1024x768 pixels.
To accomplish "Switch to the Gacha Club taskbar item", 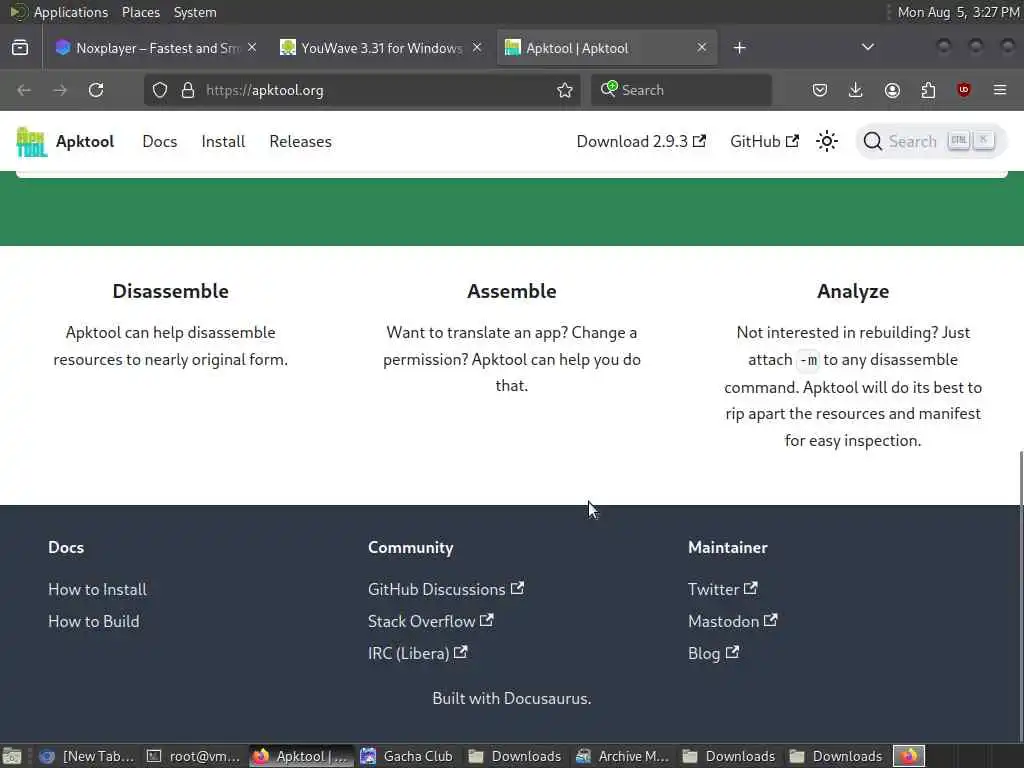I will [x=407, y=756].
